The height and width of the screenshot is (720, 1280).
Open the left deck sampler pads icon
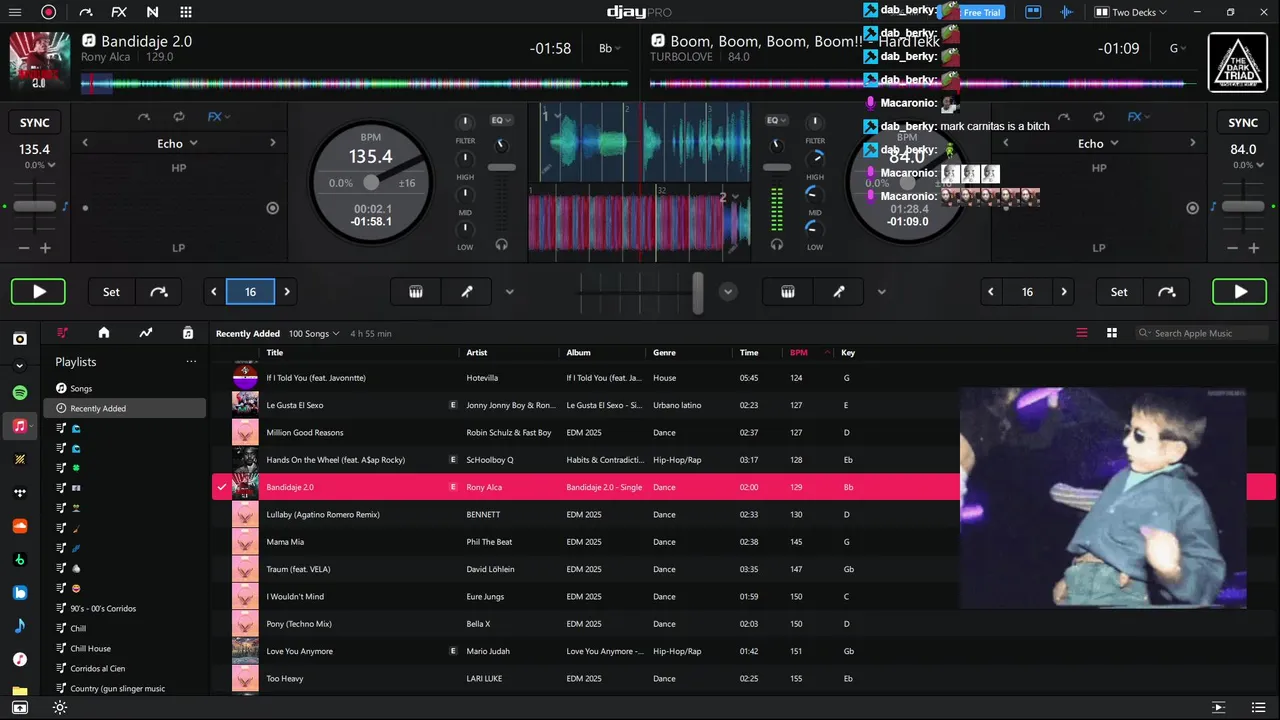[416, 292]
